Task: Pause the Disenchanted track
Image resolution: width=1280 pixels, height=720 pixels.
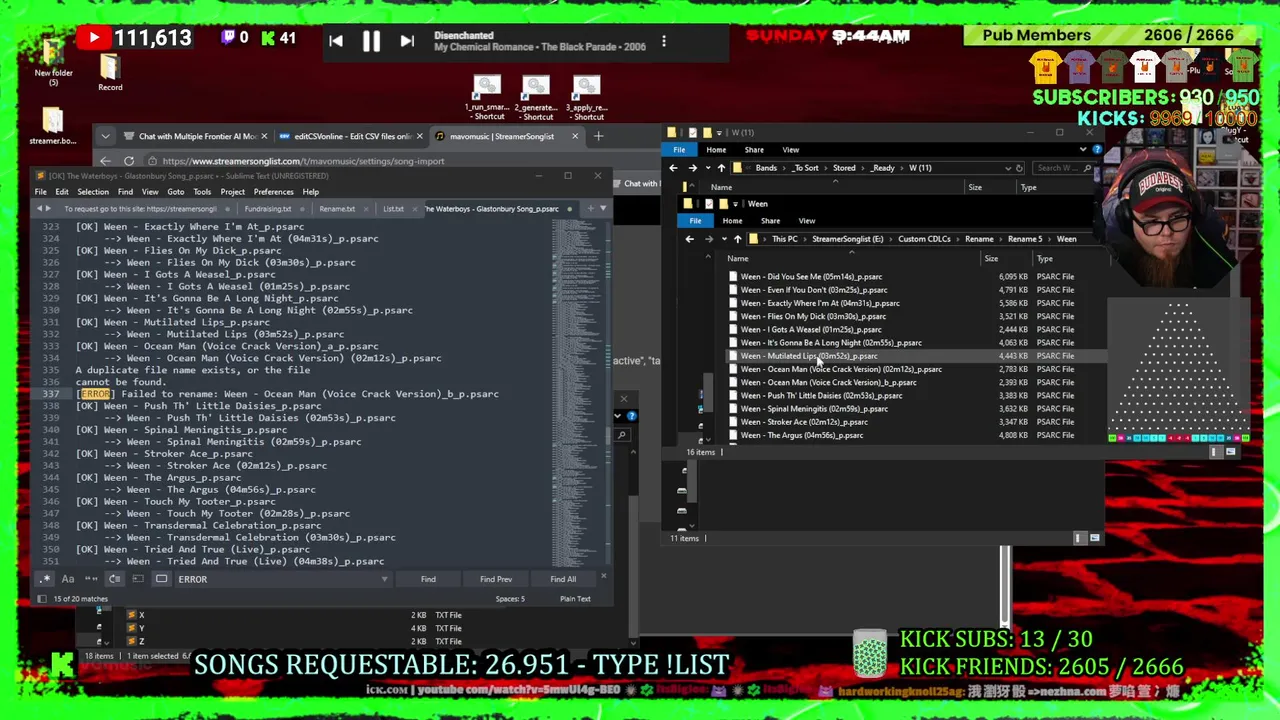Action: tap(370, 41)
